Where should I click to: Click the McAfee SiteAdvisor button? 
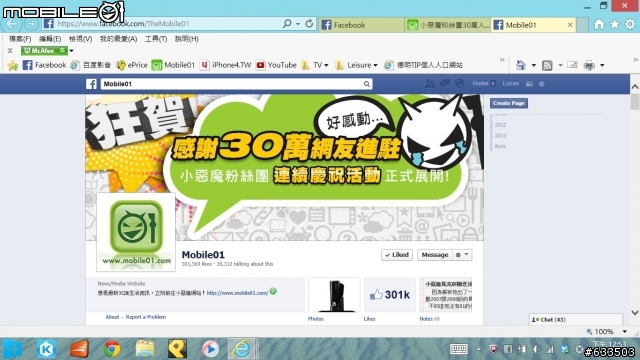point(44,51)
